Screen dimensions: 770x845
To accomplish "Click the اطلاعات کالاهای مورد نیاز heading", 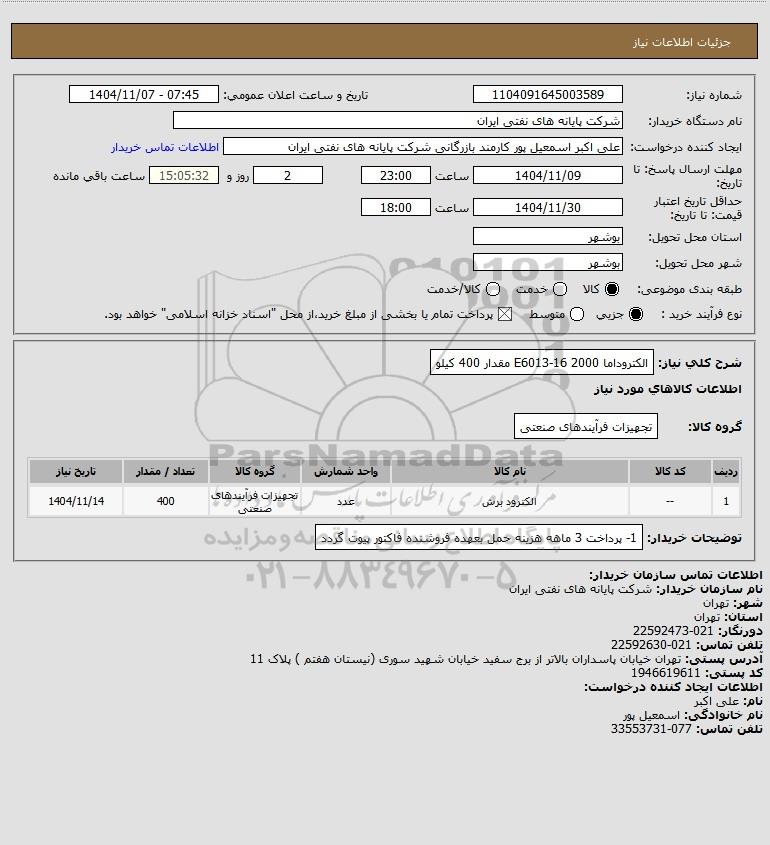I will 668,389.
